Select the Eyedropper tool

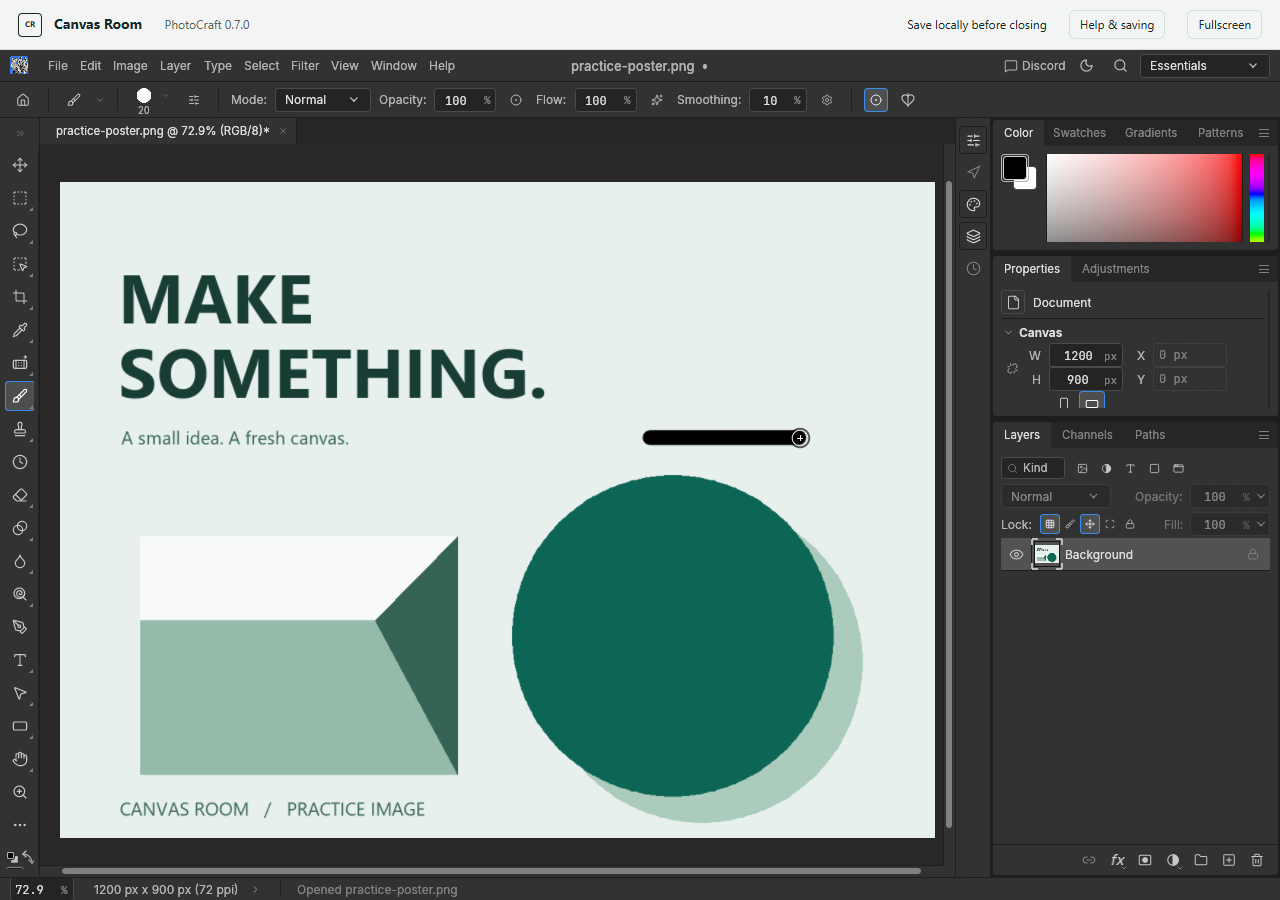point(19,330)
